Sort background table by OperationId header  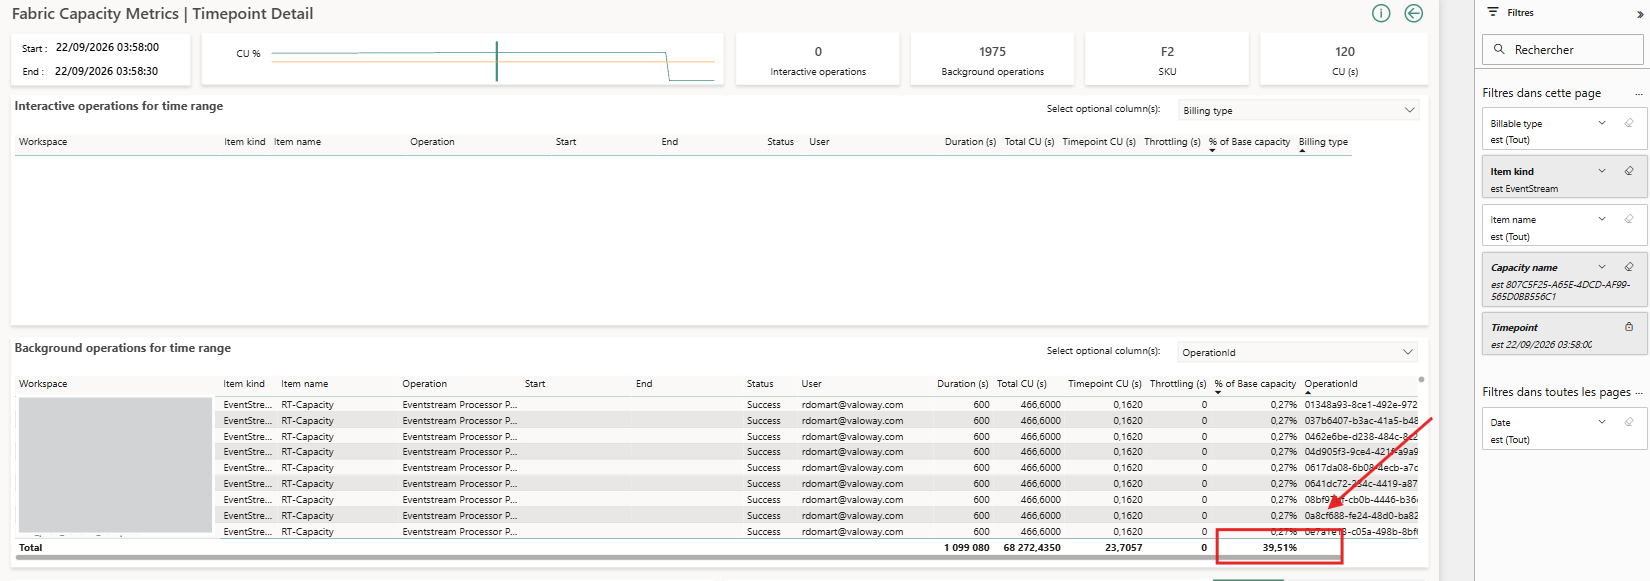pos(1331,384)
